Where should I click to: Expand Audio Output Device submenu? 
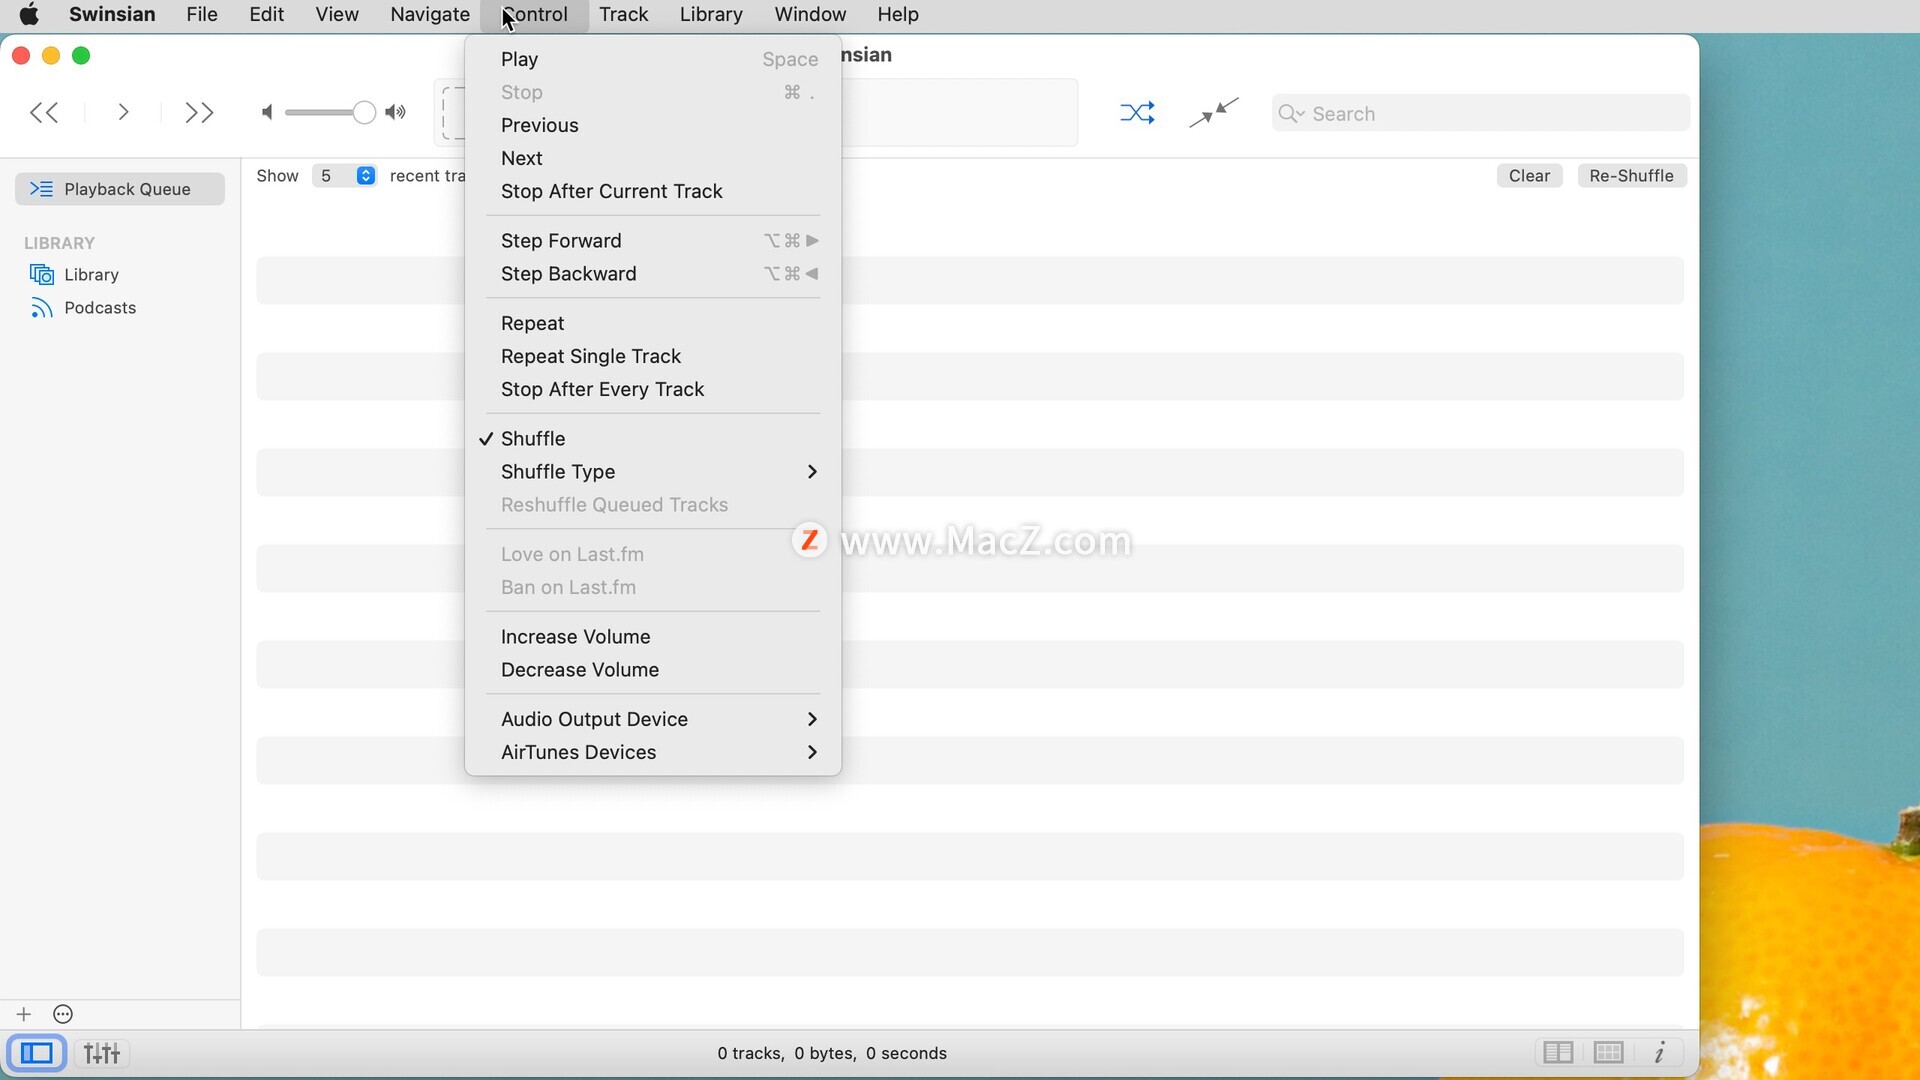tap(653, 719)
